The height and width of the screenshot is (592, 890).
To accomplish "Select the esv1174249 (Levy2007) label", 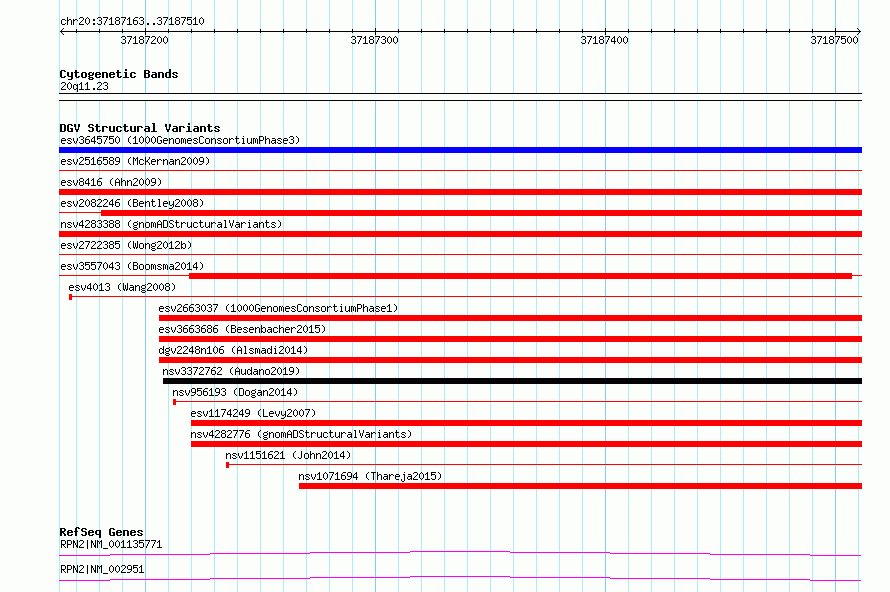I will point(253,413).
